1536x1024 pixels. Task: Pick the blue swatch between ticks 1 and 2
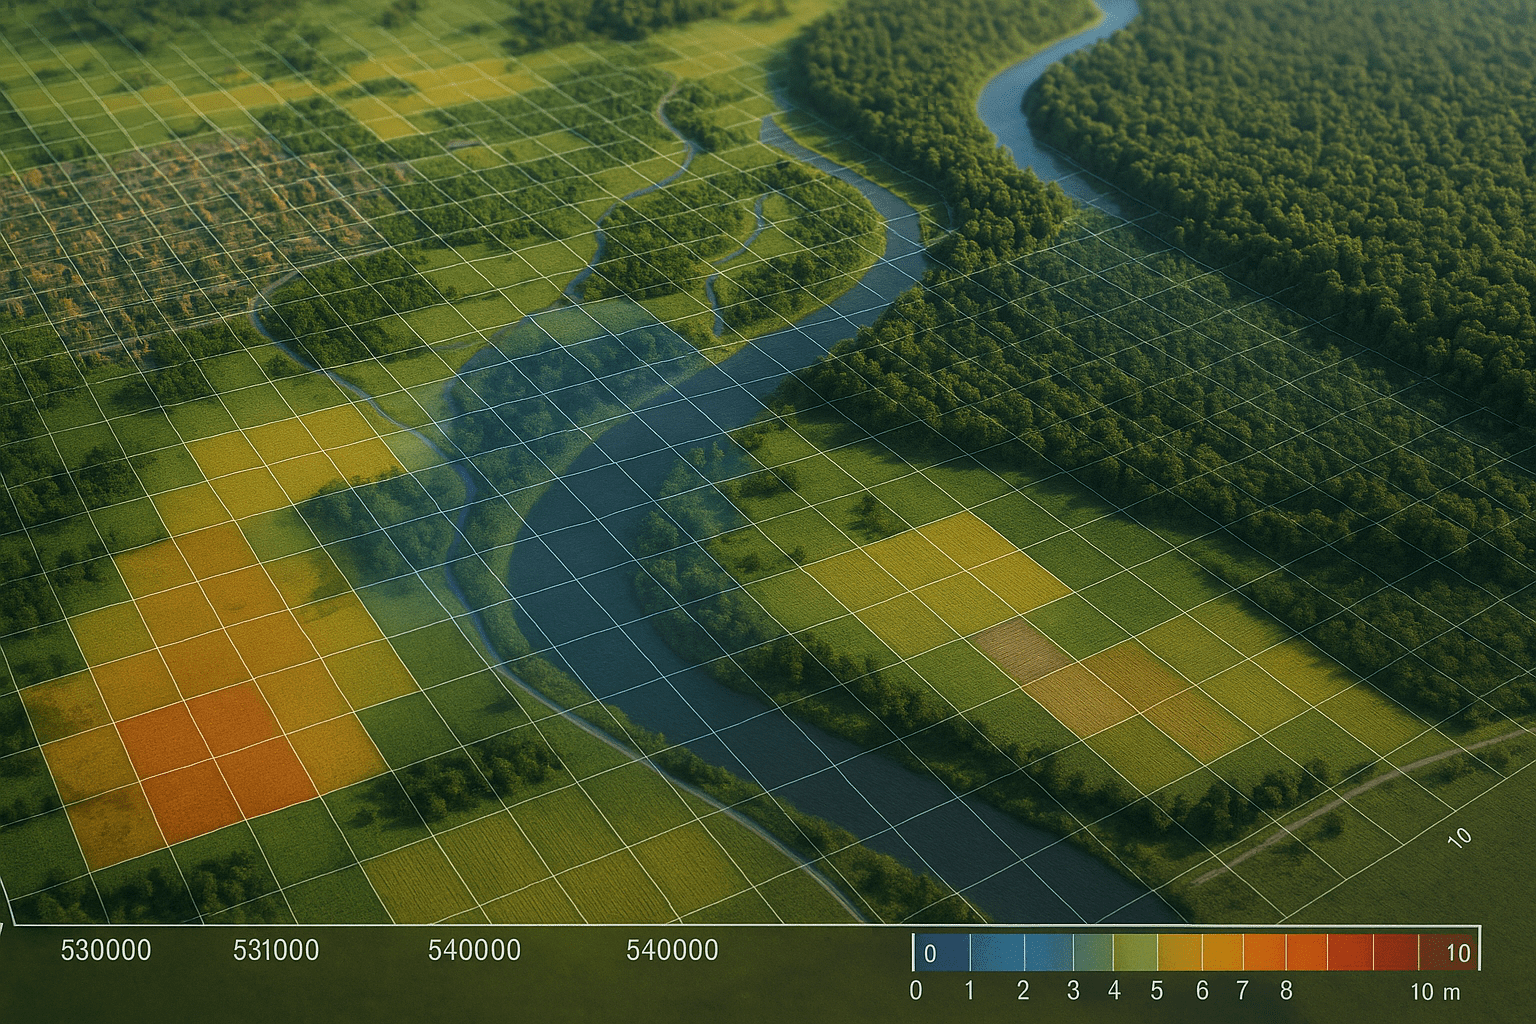[x=997, y=952]
